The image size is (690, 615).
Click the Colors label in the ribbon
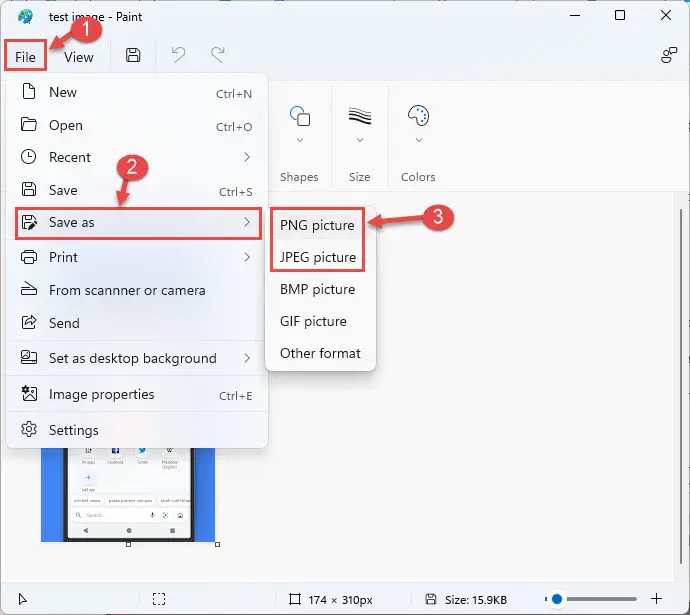pyautogui.click(x=418, y=177)
